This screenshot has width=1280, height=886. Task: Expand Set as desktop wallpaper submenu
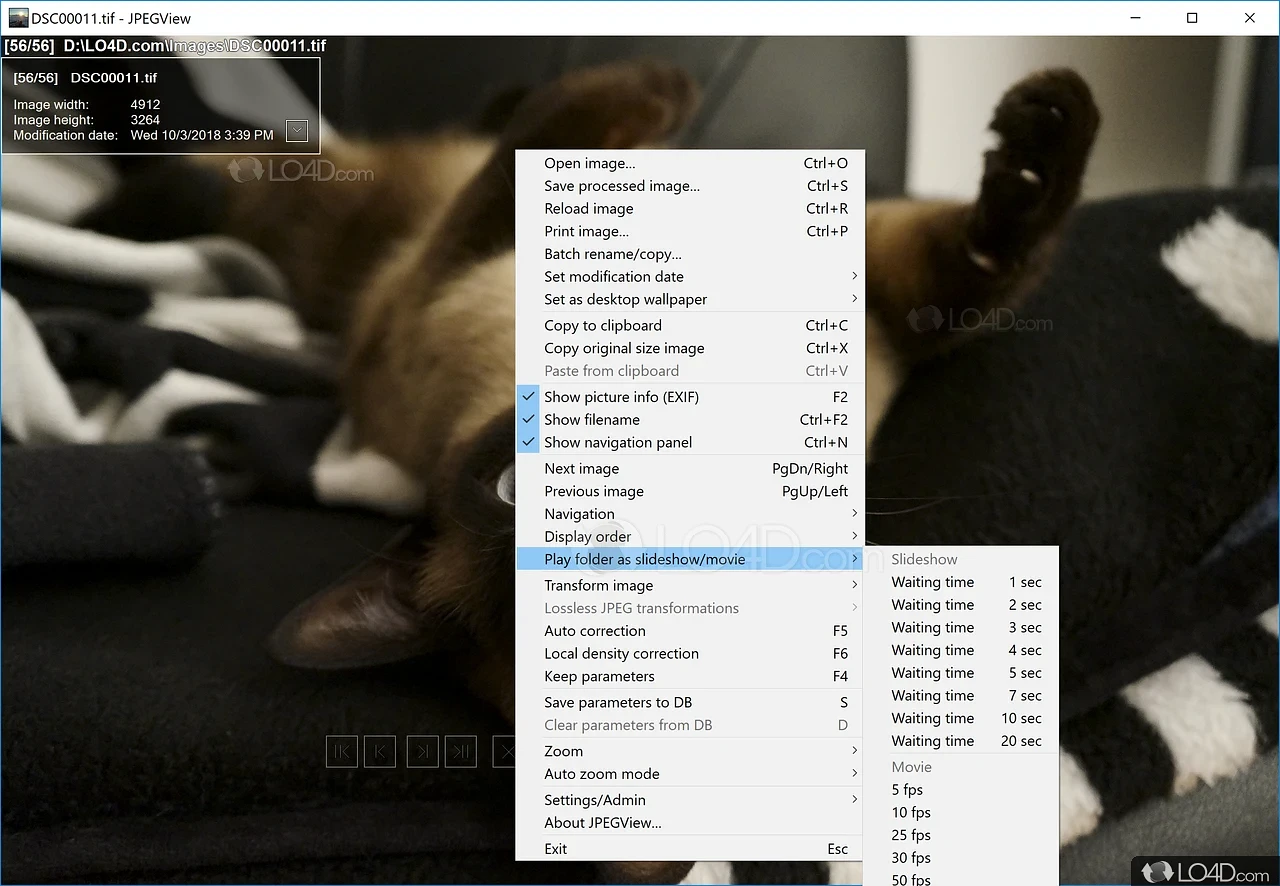pyautogui.click(x=690, y=300)
